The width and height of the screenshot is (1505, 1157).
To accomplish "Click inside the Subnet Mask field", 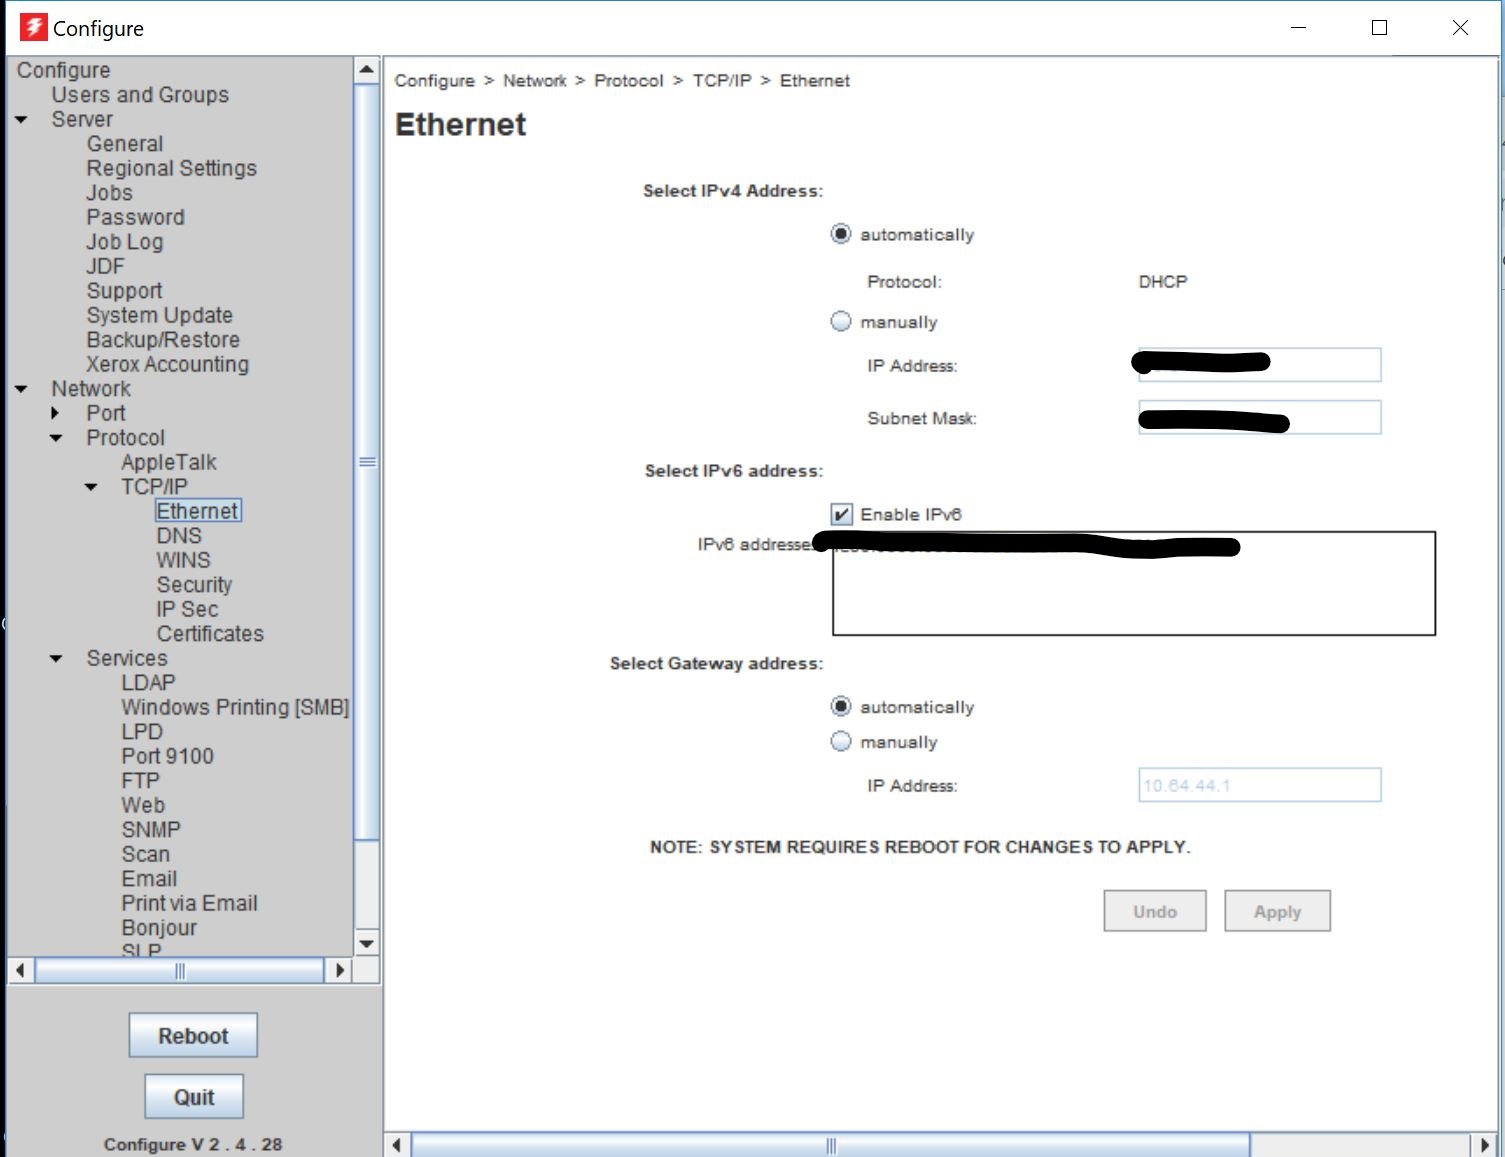I will point(1258,417).
